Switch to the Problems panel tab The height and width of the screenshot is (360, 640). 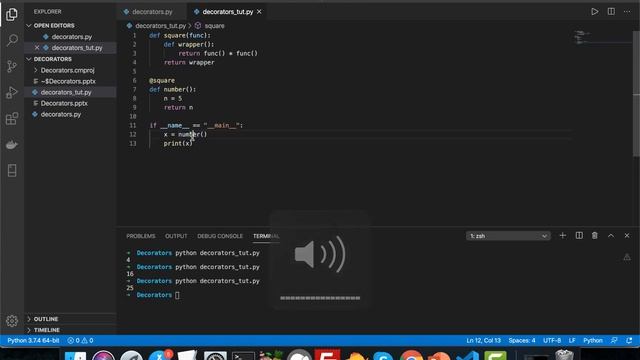(x=140, y=236)
